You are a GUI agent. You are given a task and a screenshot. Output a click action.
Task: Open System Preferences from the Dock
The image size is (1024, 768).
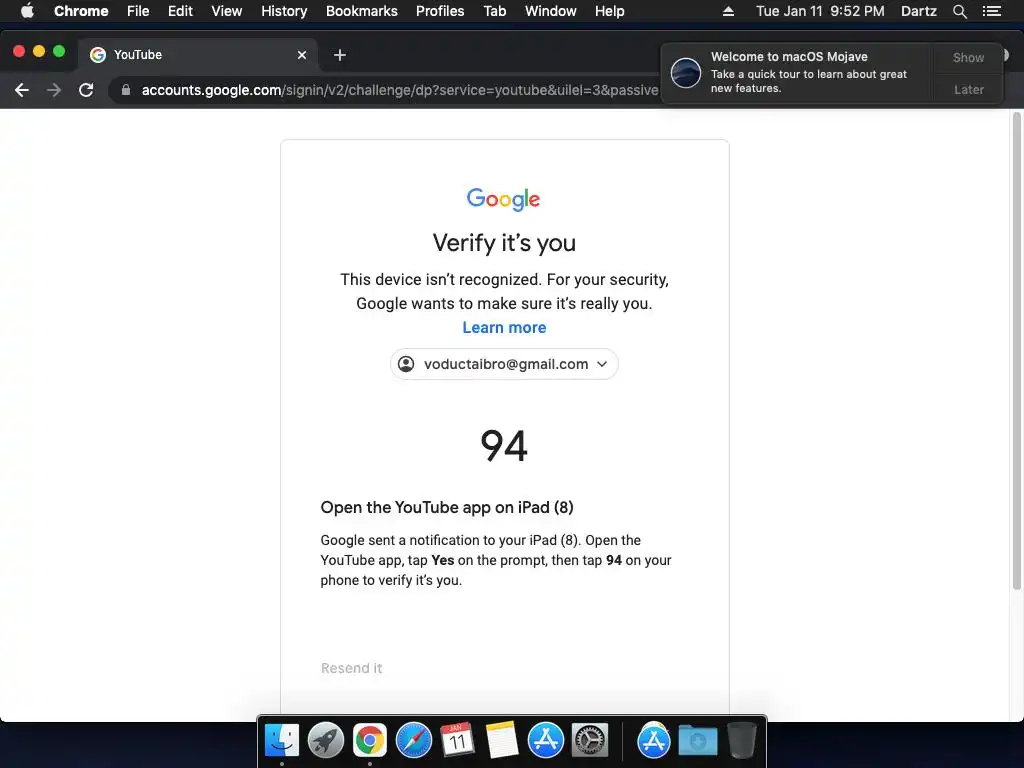point(590,741)
